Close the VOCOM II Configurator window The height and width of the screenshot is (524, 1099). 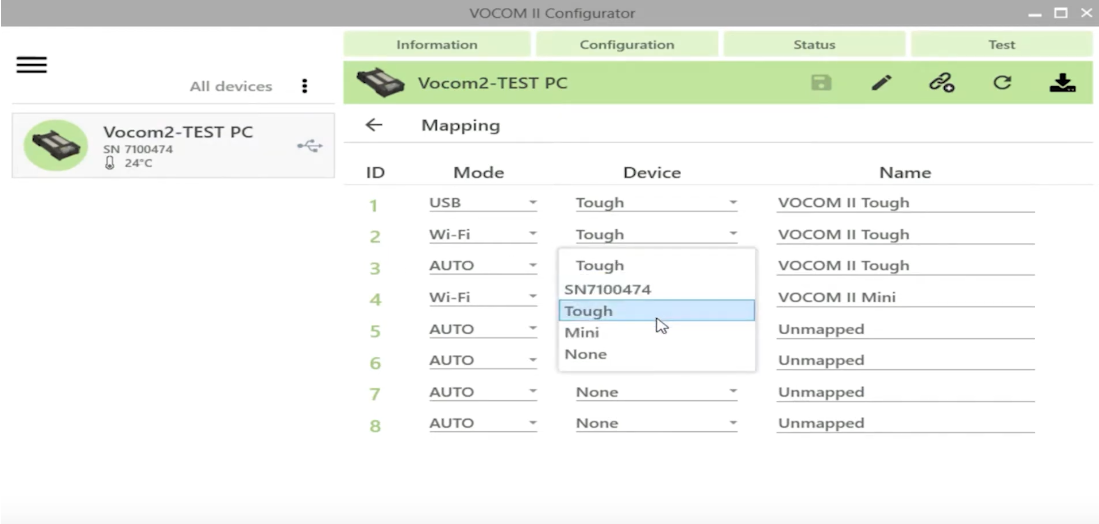click(x=1087, y=13)
